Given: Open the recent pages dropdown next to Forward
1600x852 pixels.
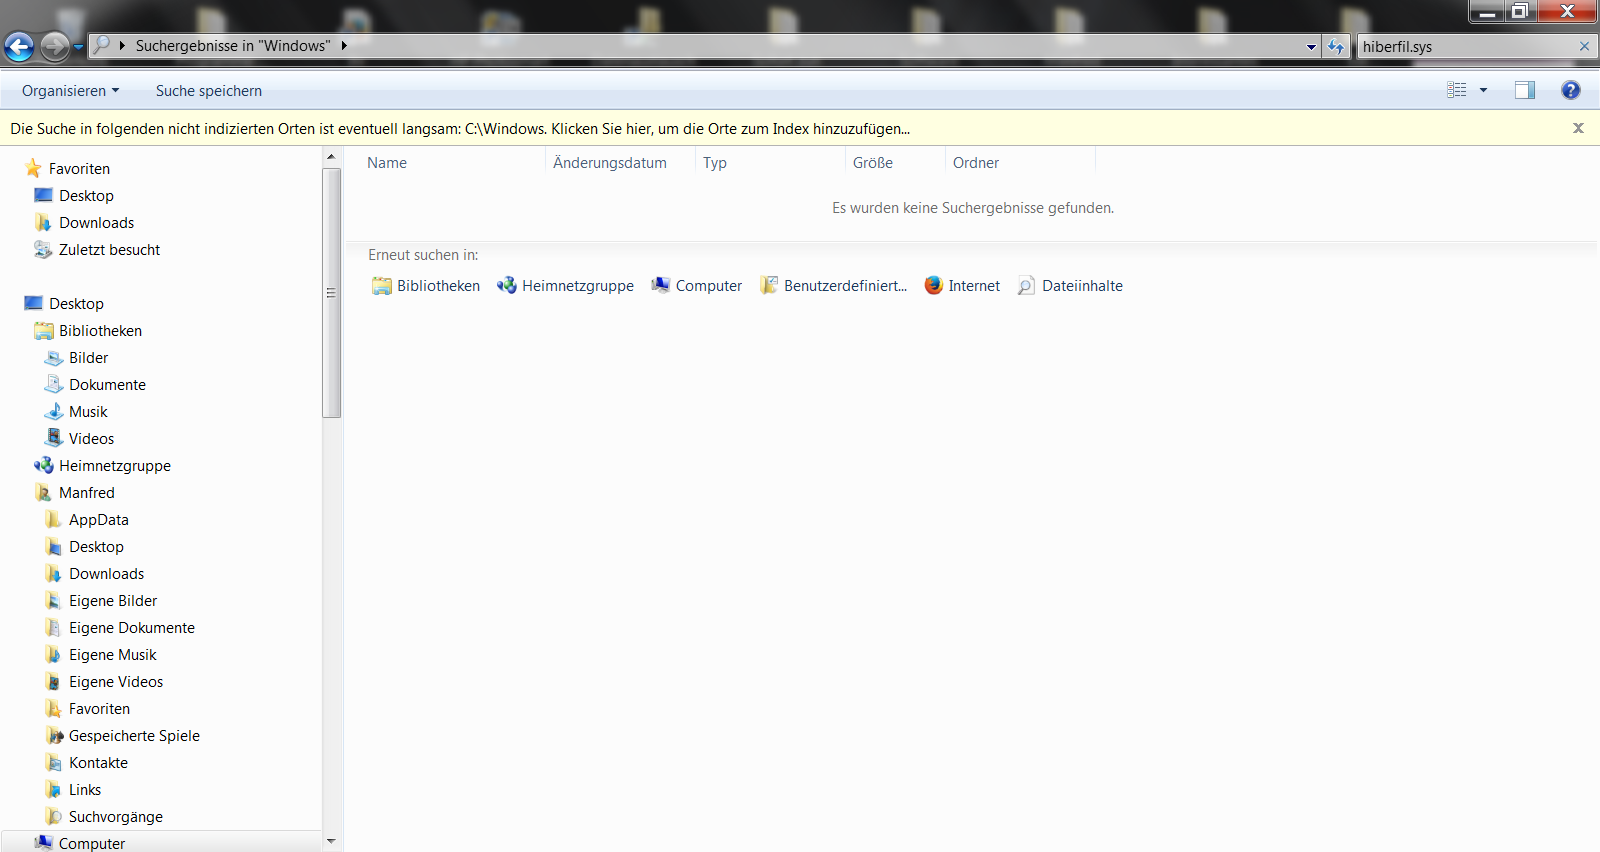Looking at the screenshot, I should point(78,47).
